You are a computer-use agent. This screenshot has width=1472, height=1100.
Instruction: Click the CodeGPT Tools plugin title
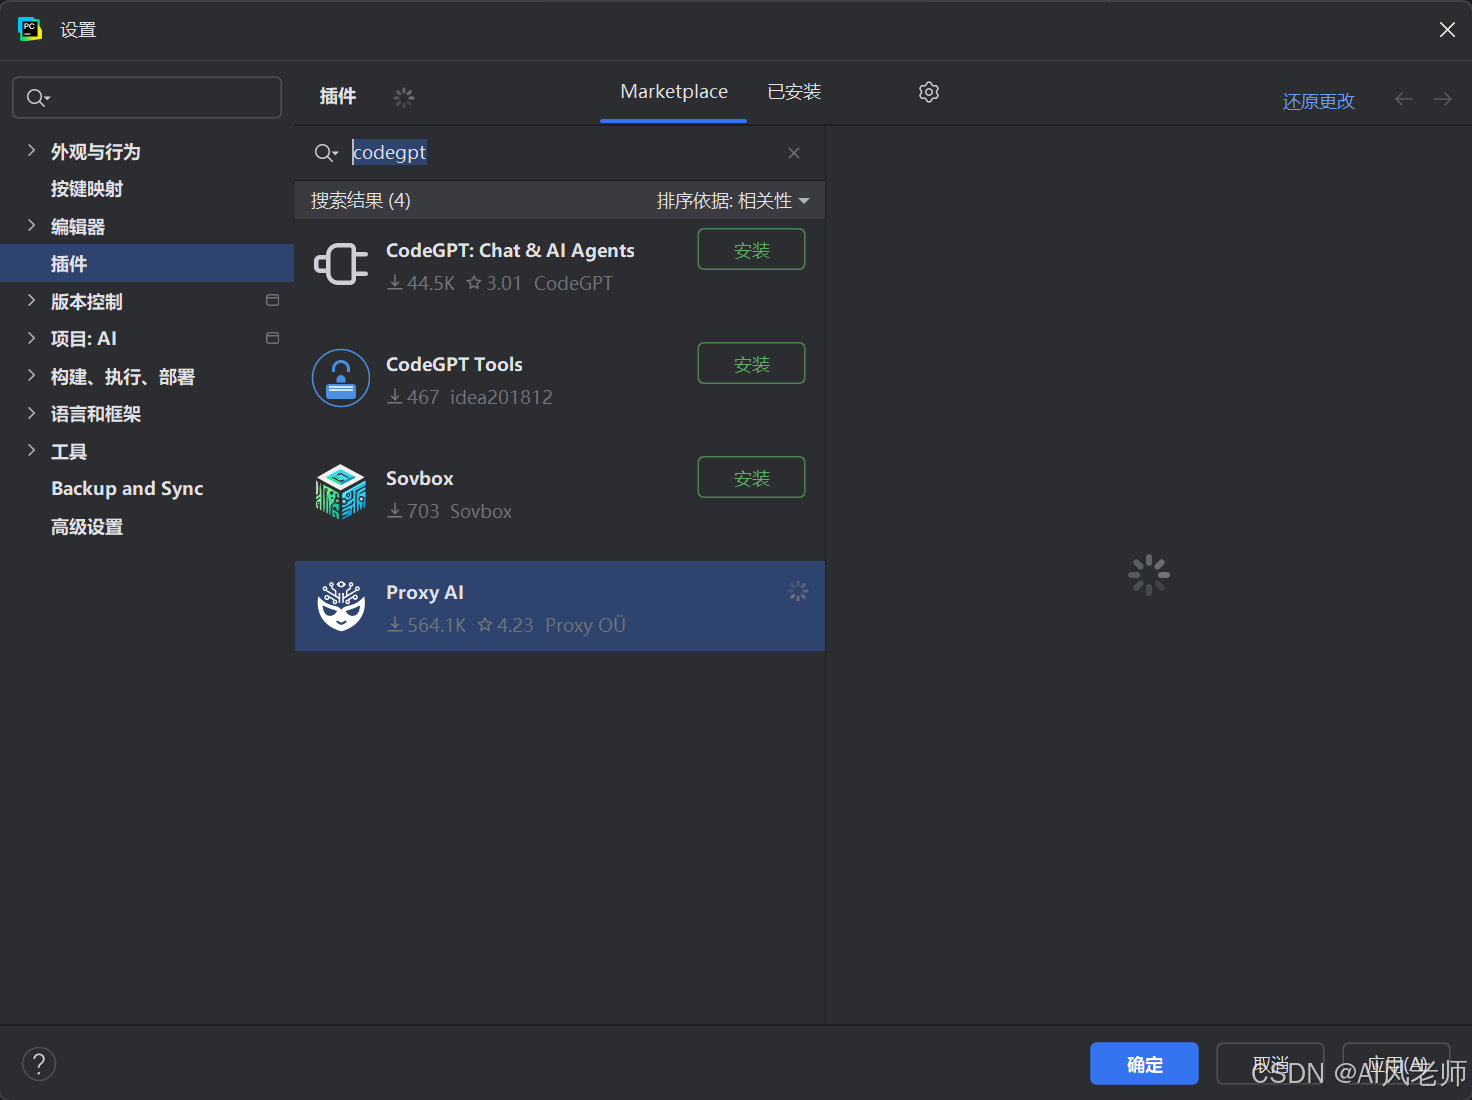[454, 365]
